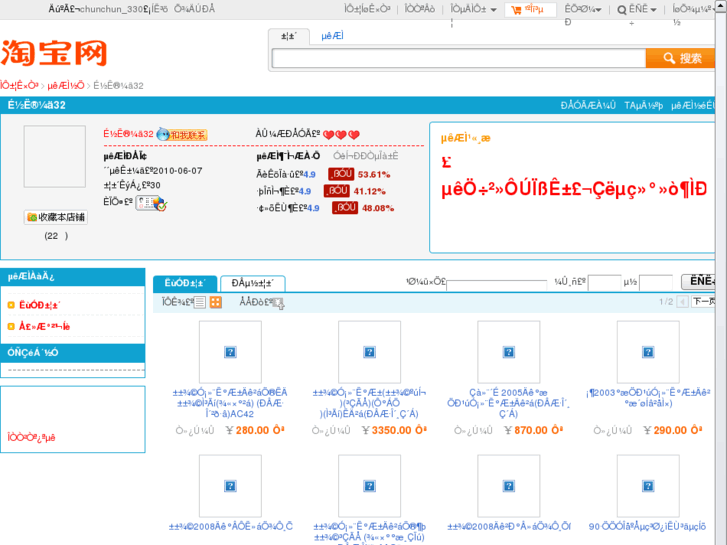Select the highlighted blue products tab
Screen dimensions: 727x545
(185, 283)
